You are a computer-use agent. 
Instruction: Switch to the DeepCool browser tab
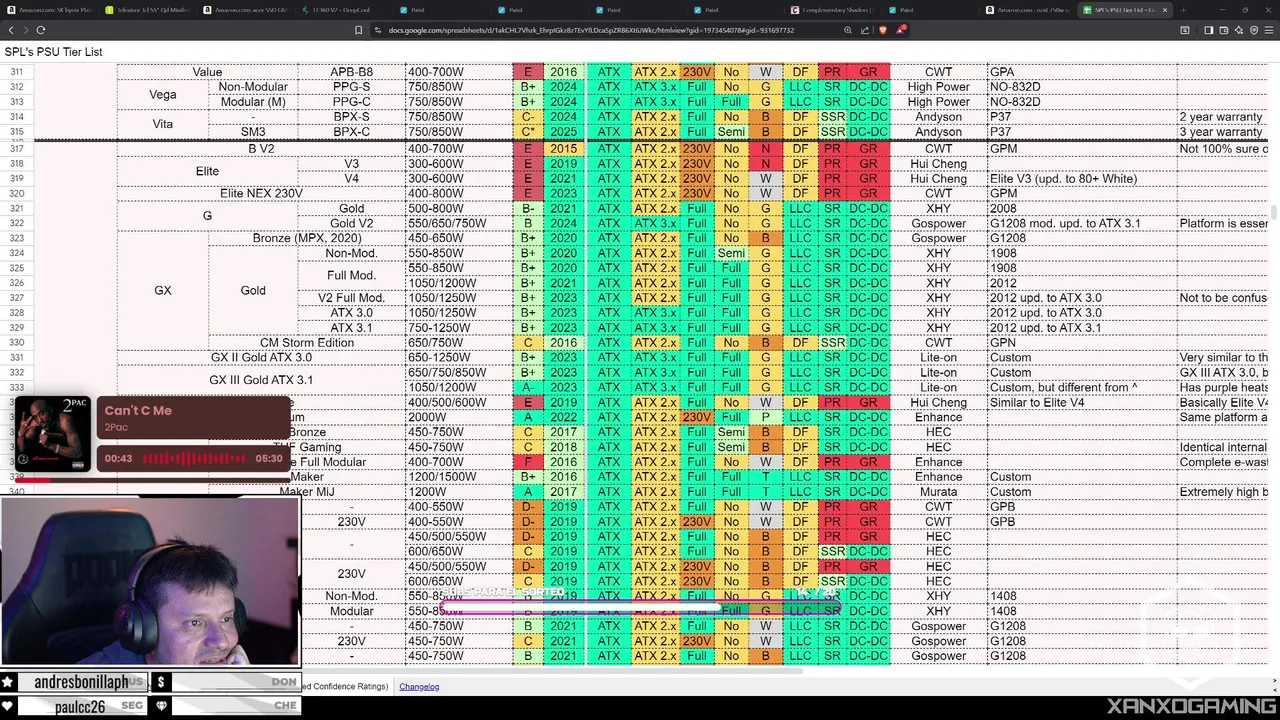pos(343,10)
